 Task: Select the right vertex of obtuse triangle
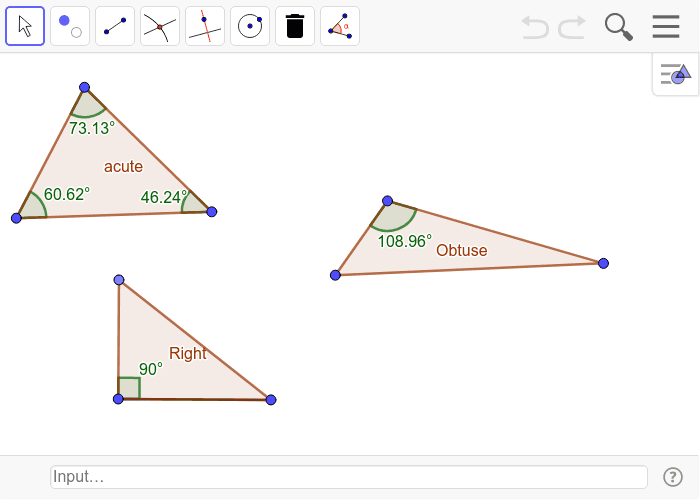click(604, 263)
